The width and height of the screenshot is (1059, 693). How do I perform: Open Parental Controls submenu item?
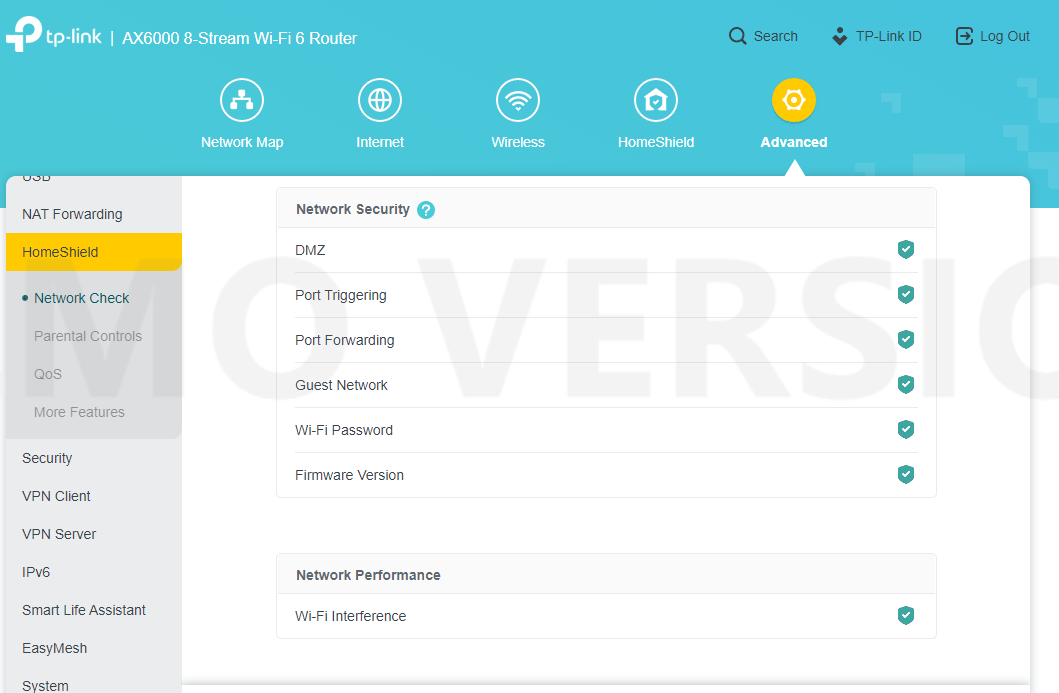[x=88, y=336]
